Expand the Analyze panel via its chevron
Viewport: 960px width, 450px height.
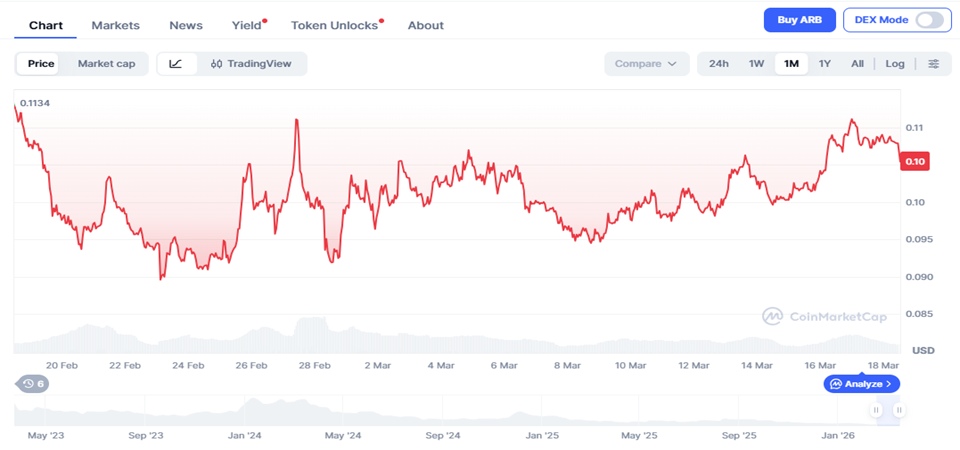pyautogui.click(x=890, y=384)
